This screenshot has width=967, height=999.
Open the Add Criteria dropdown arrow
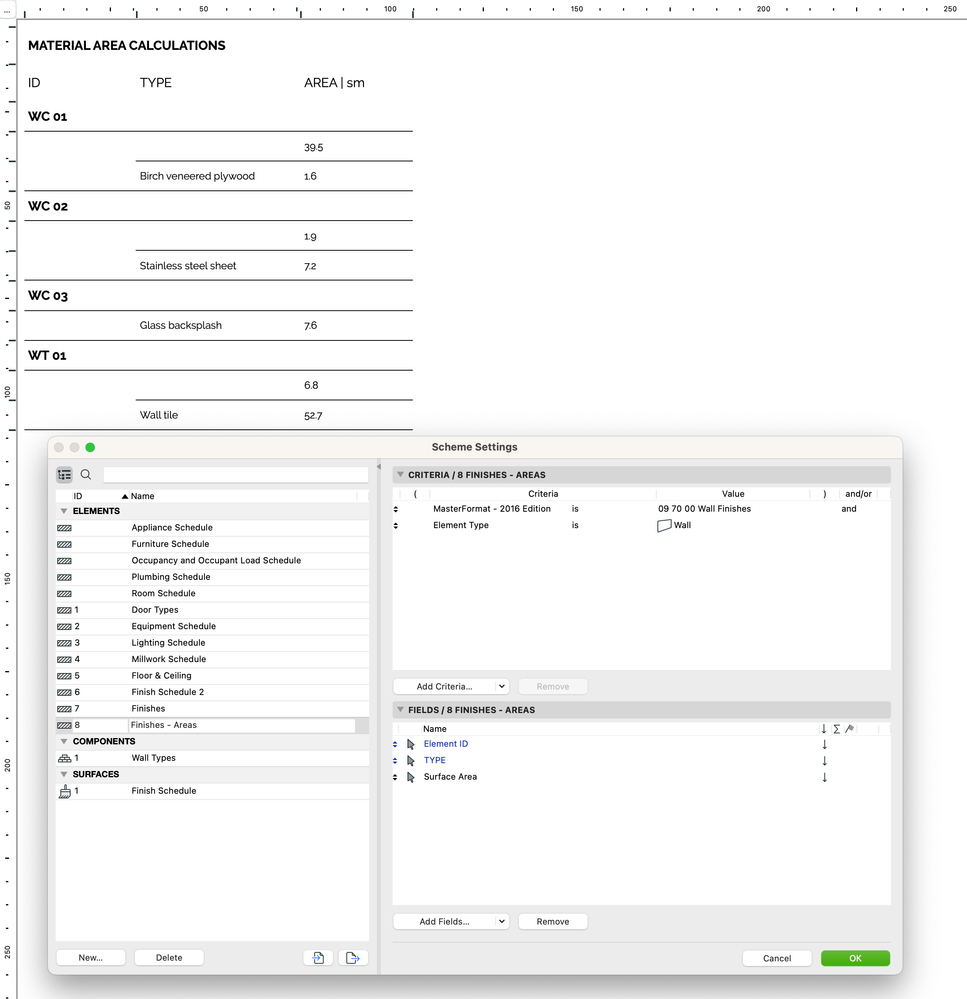(502, 686)
